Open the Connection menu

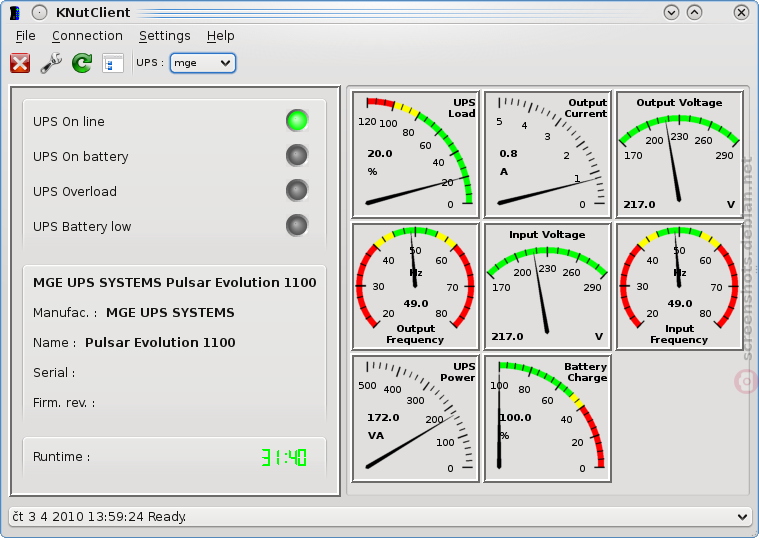87,36
